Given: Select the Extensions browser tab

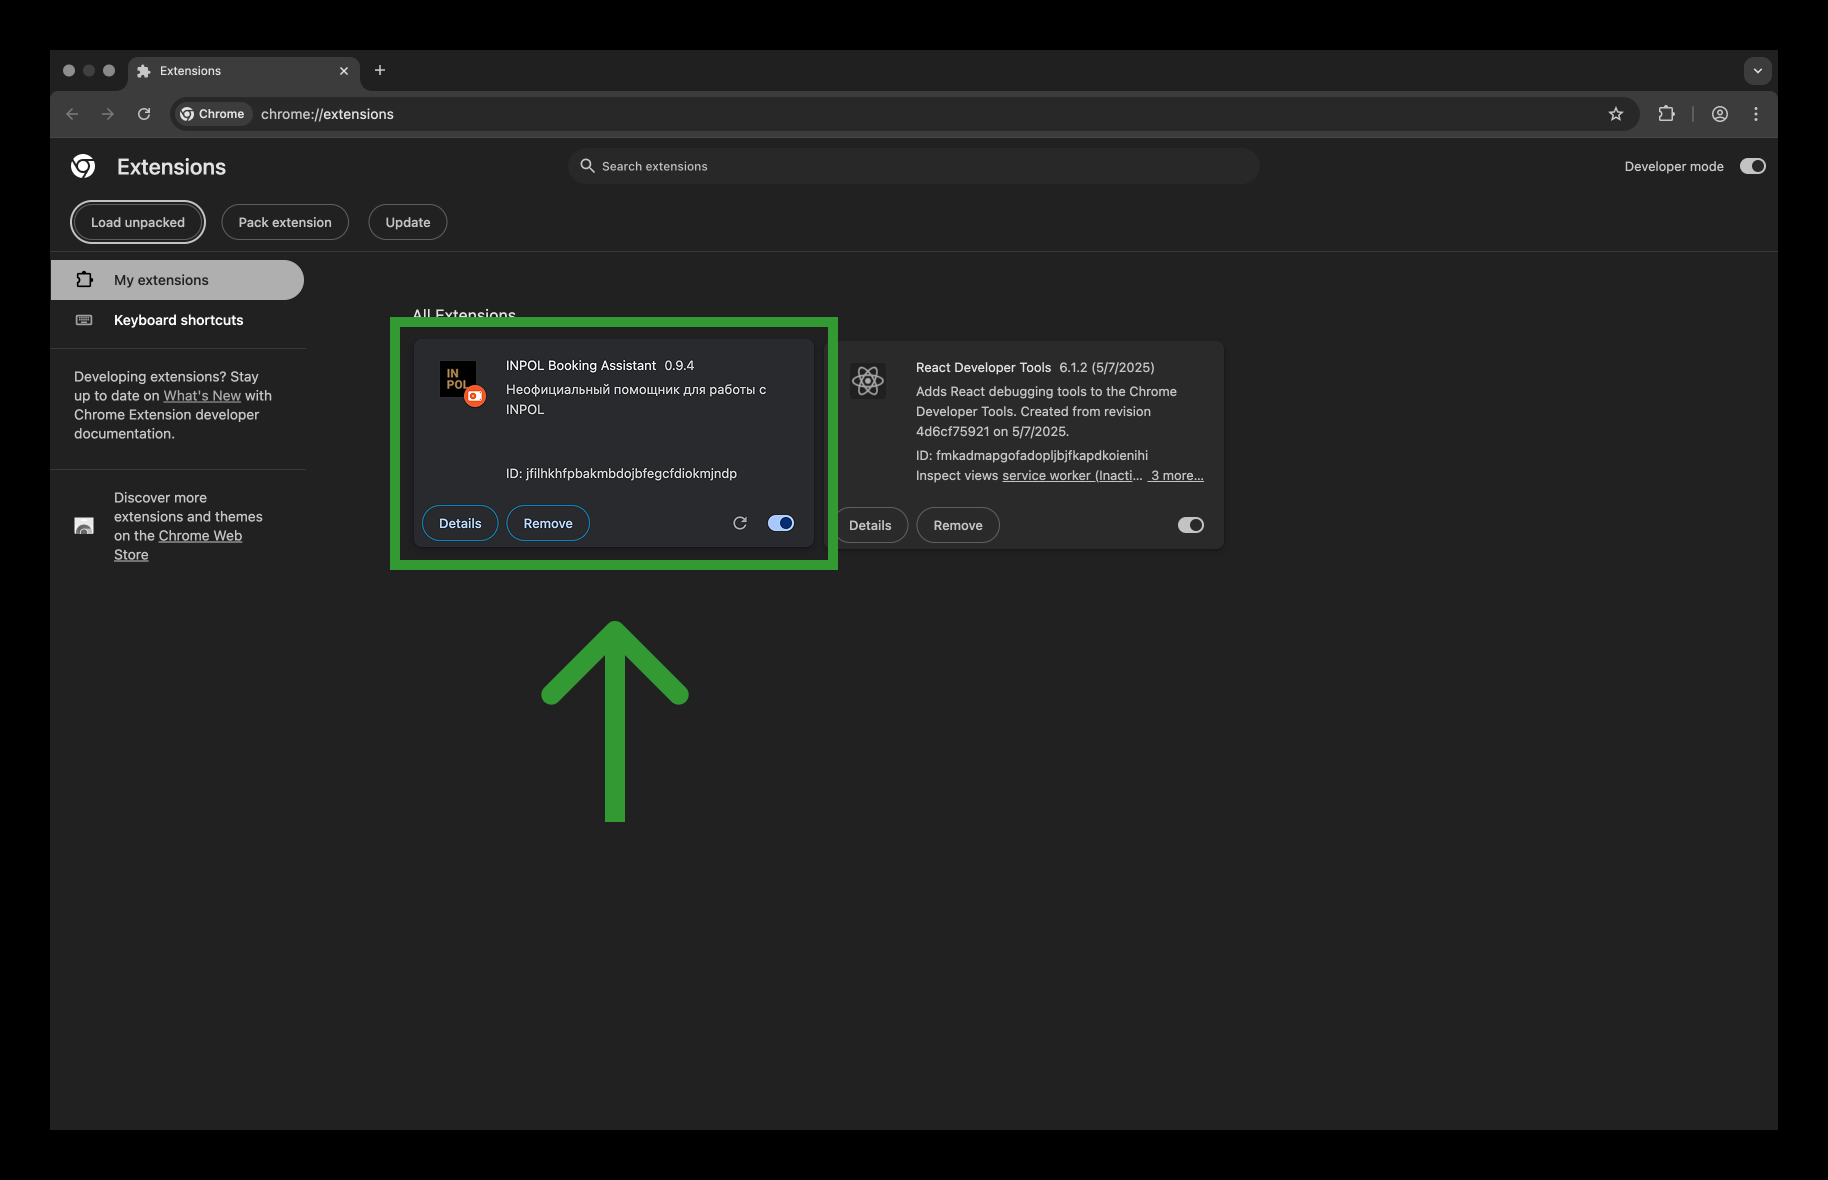Looking at the screenshot, I should pyautogui.click(x=243, y=71).
